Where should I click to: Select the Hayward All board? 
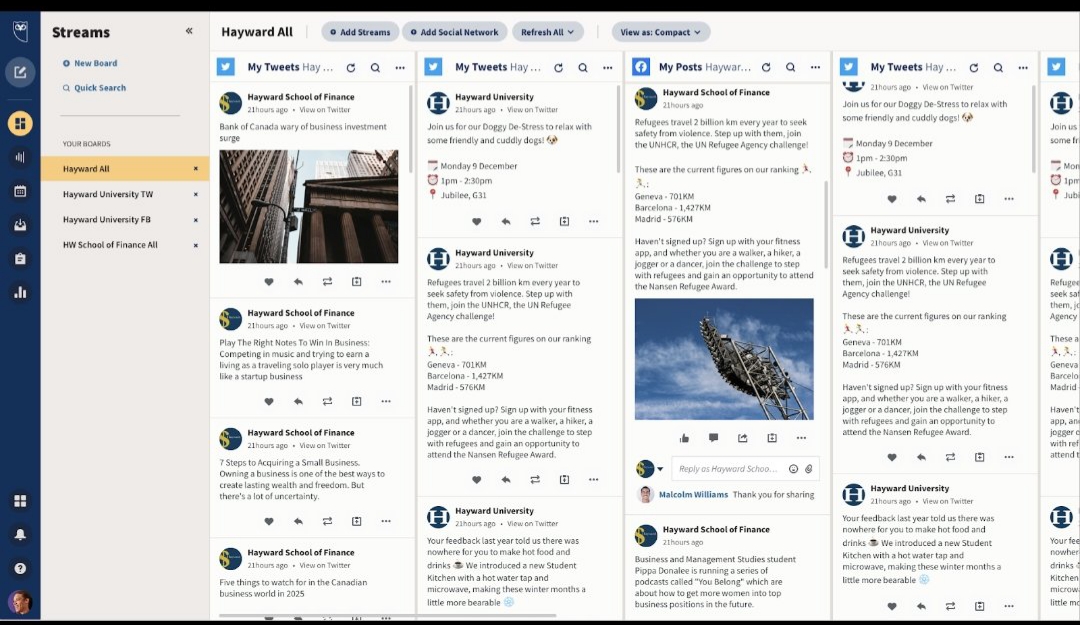click(125, 169)
